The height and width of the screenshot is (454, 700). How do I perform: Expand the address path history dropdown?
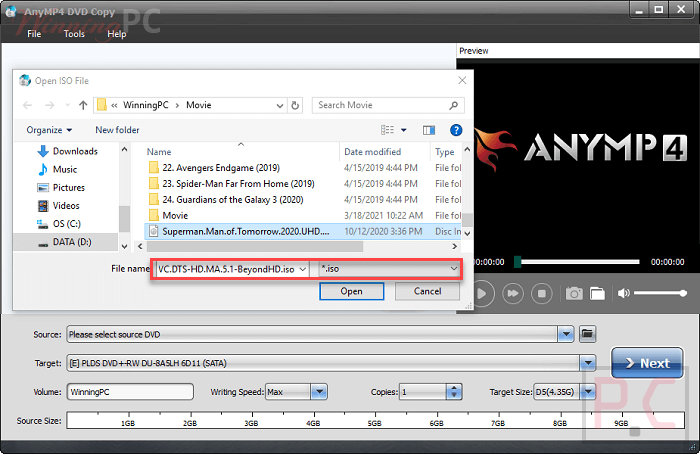point(279,105)
